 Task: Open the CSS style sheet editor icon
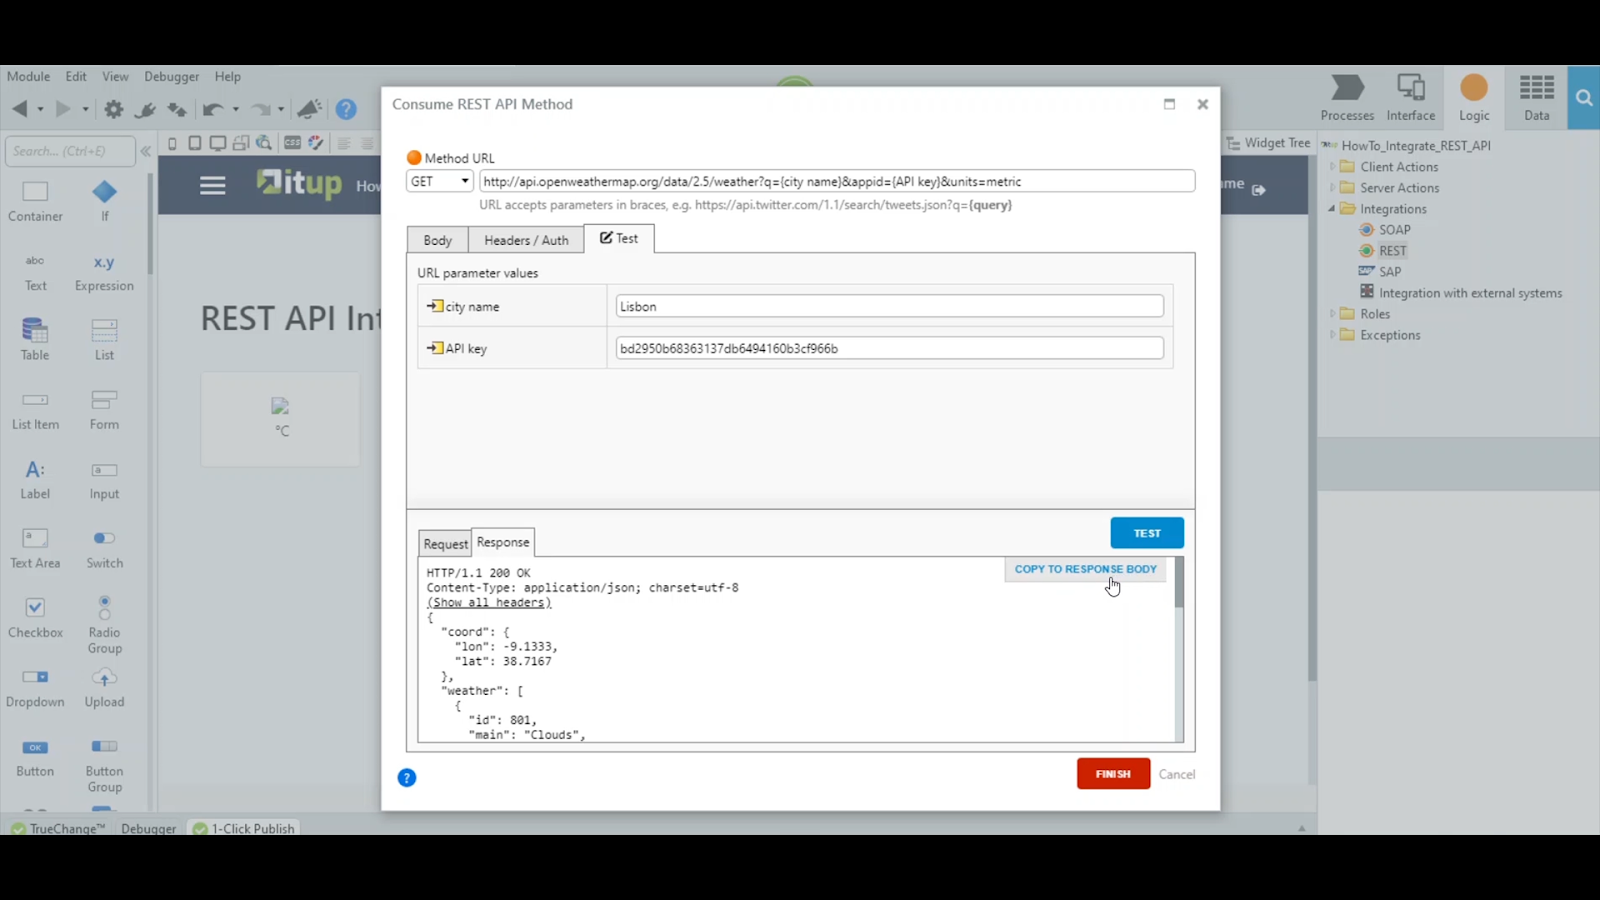pos(293,143)
